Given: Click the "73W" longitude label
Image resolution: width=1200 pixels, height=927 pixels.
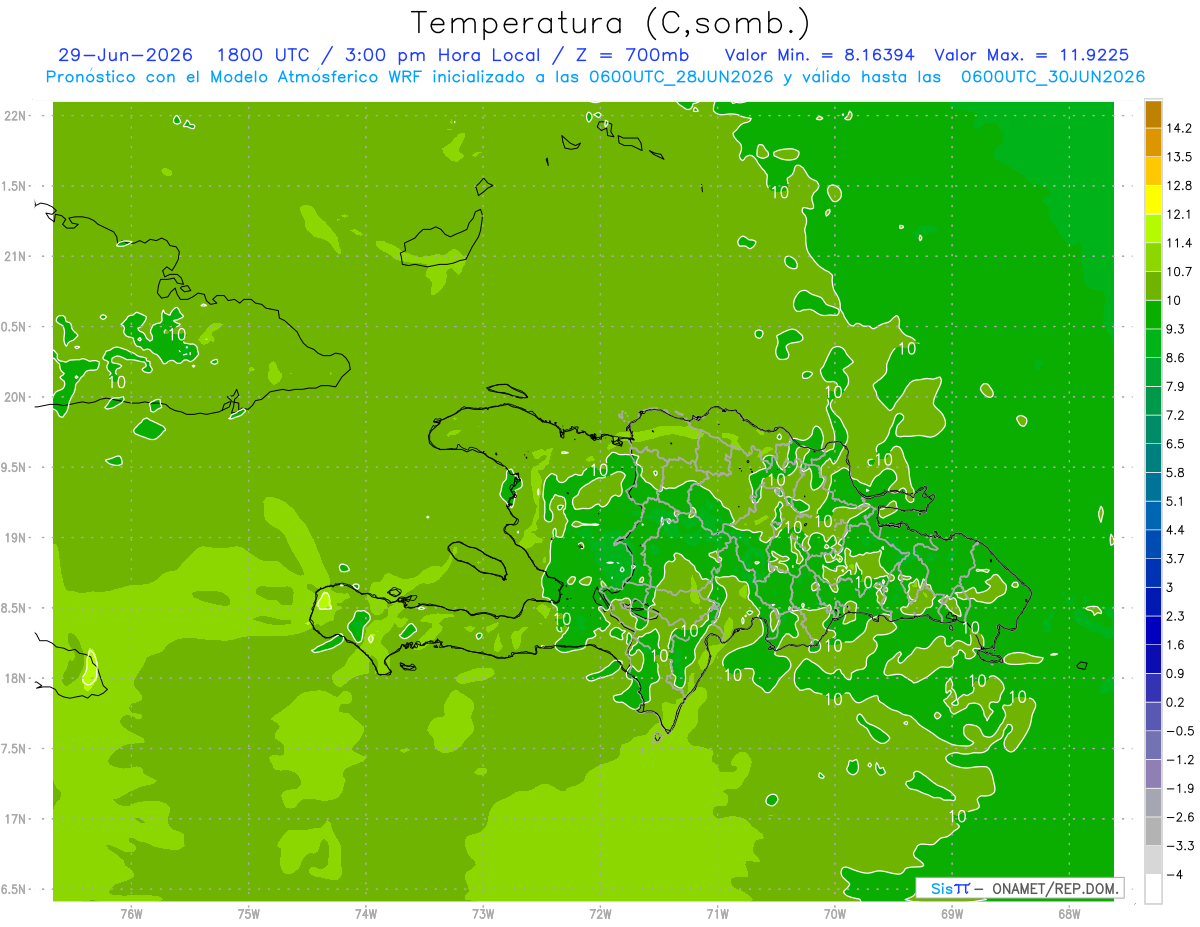Looking at the screenshot, I should point(483,913).
